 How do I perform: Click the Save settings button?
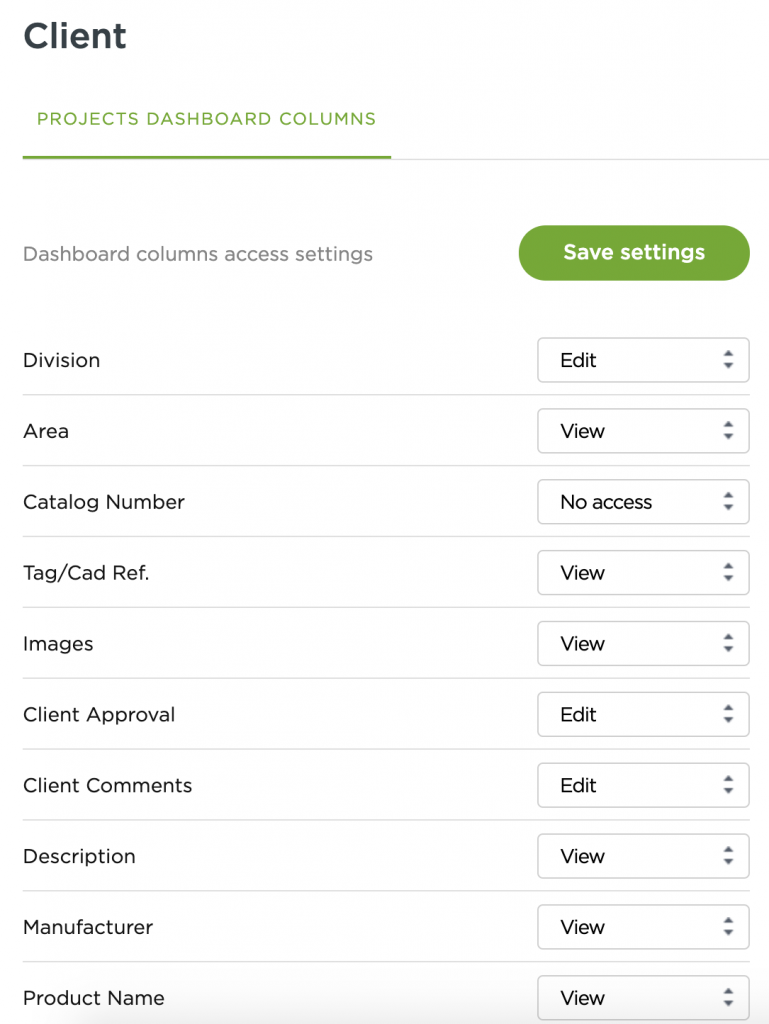point(633,253)
